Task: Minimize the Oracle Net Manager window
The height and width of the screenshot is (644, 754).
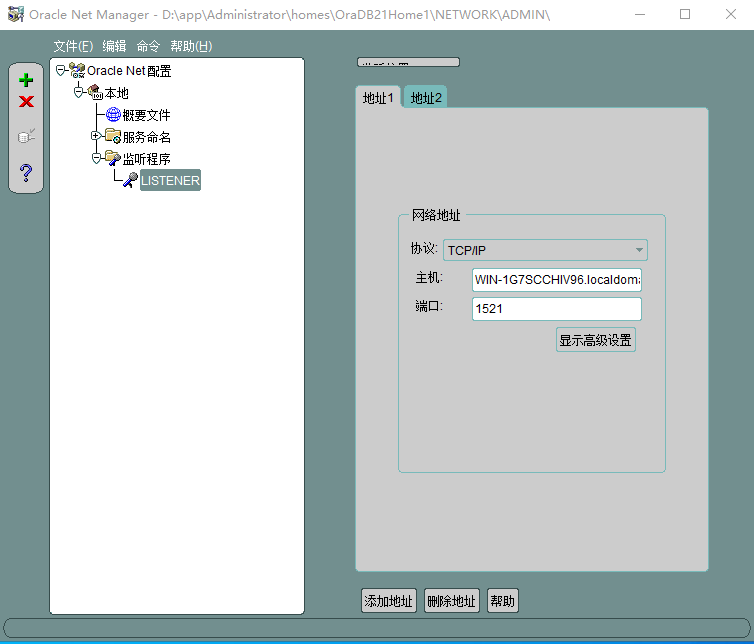Action: 640,14
